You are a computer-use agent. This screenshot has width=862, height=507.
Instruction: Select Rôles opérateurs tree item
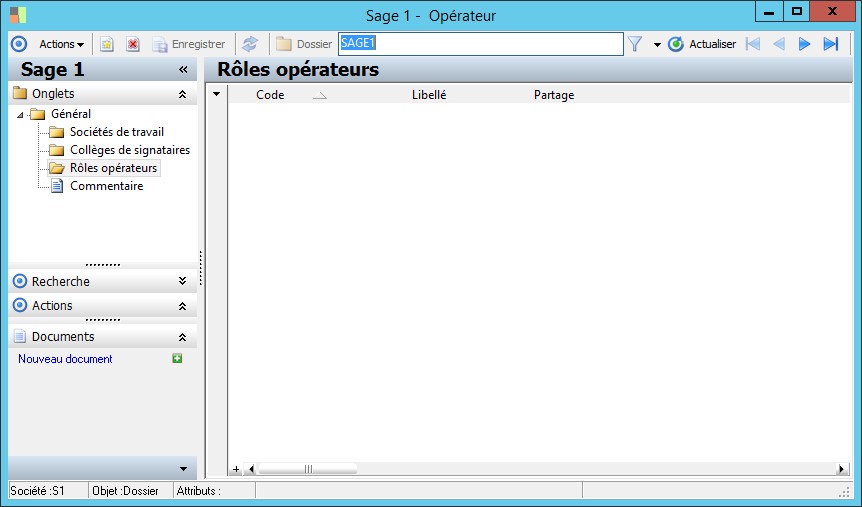113,168
